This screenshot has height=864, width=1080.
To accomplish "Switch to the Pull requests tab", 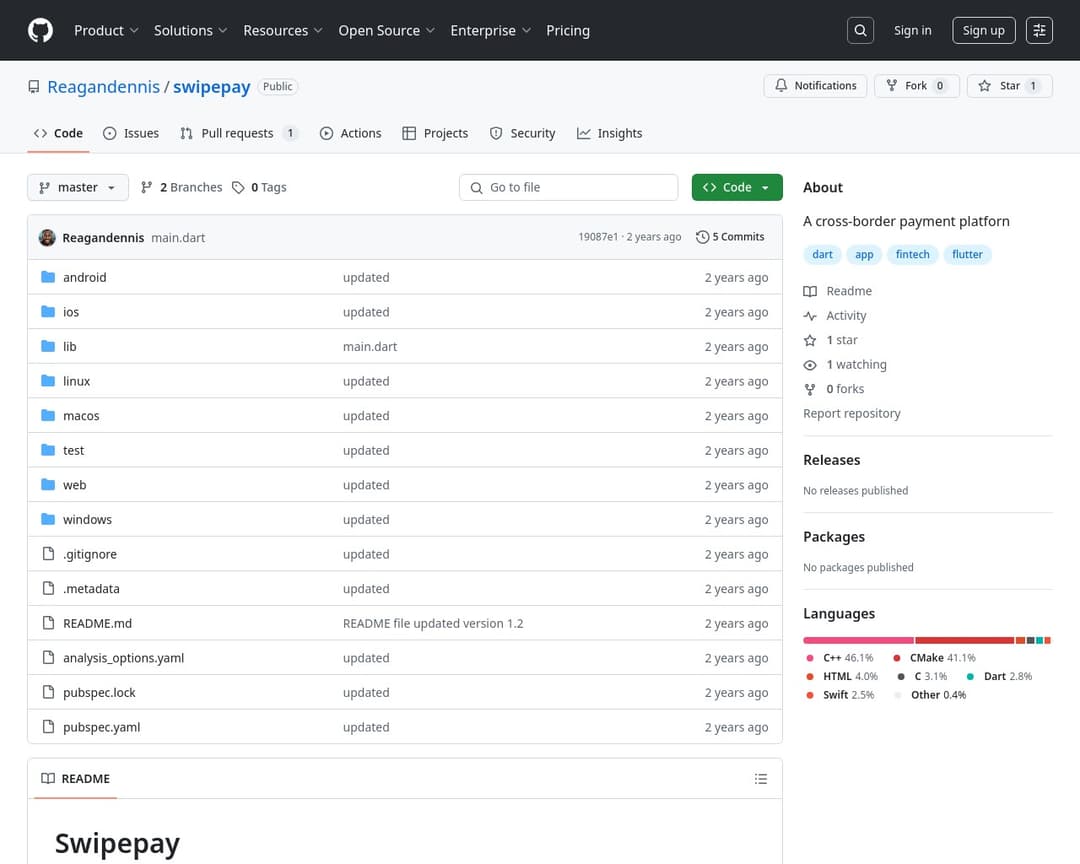I will pos(239,133).
